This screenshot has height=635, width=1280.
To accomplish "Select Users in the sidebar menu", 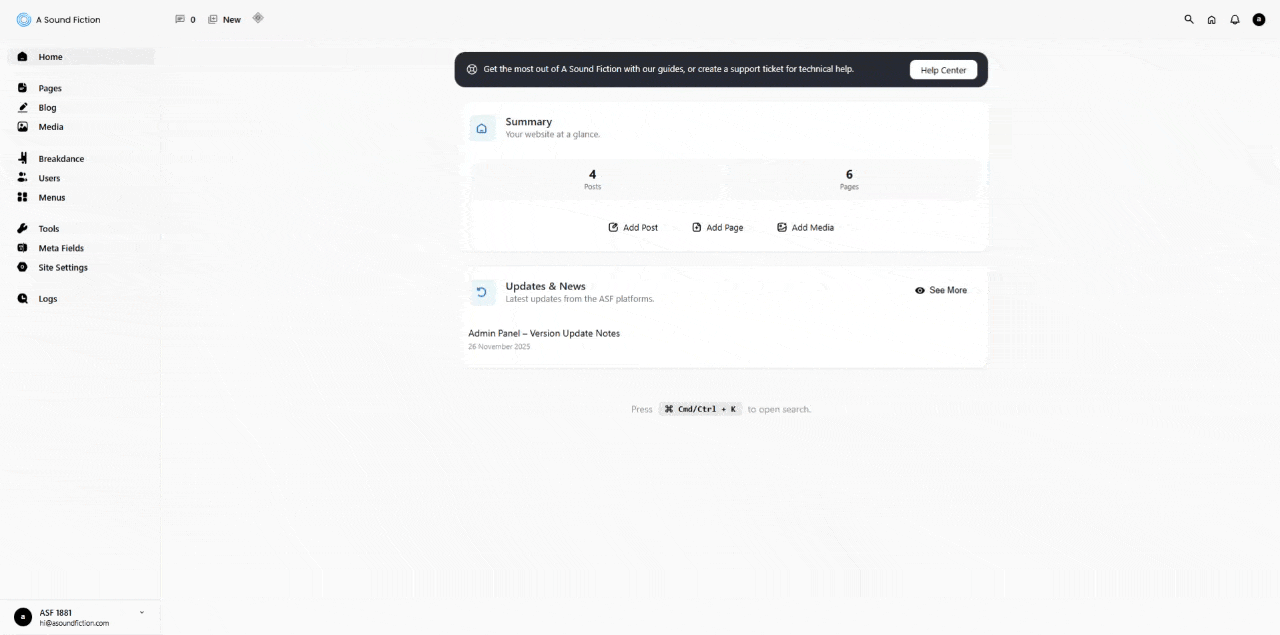I will point(47,178).
